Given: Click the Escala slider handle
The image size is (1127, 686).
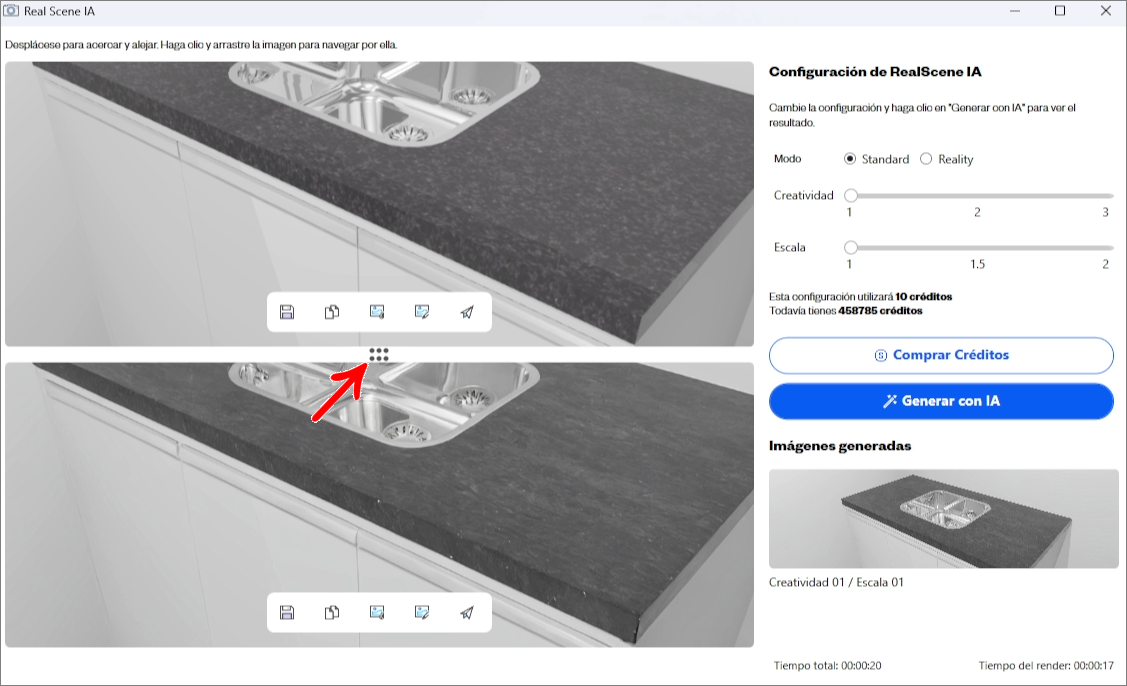Looking at the screenshot, I should point(851,247).
